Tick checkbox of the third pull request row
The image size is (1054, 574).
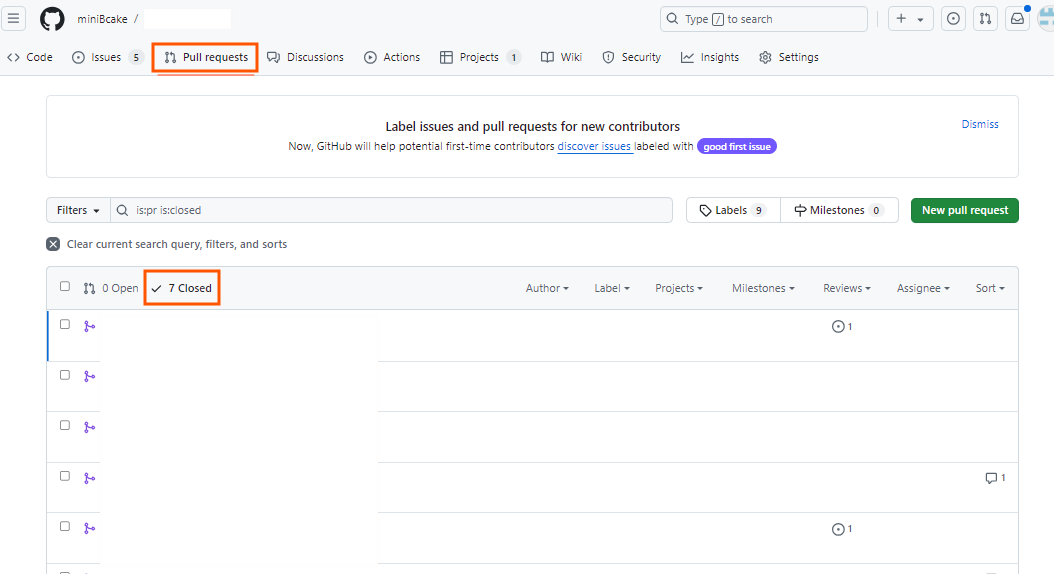pyautogui.click(x=65, y=425)
